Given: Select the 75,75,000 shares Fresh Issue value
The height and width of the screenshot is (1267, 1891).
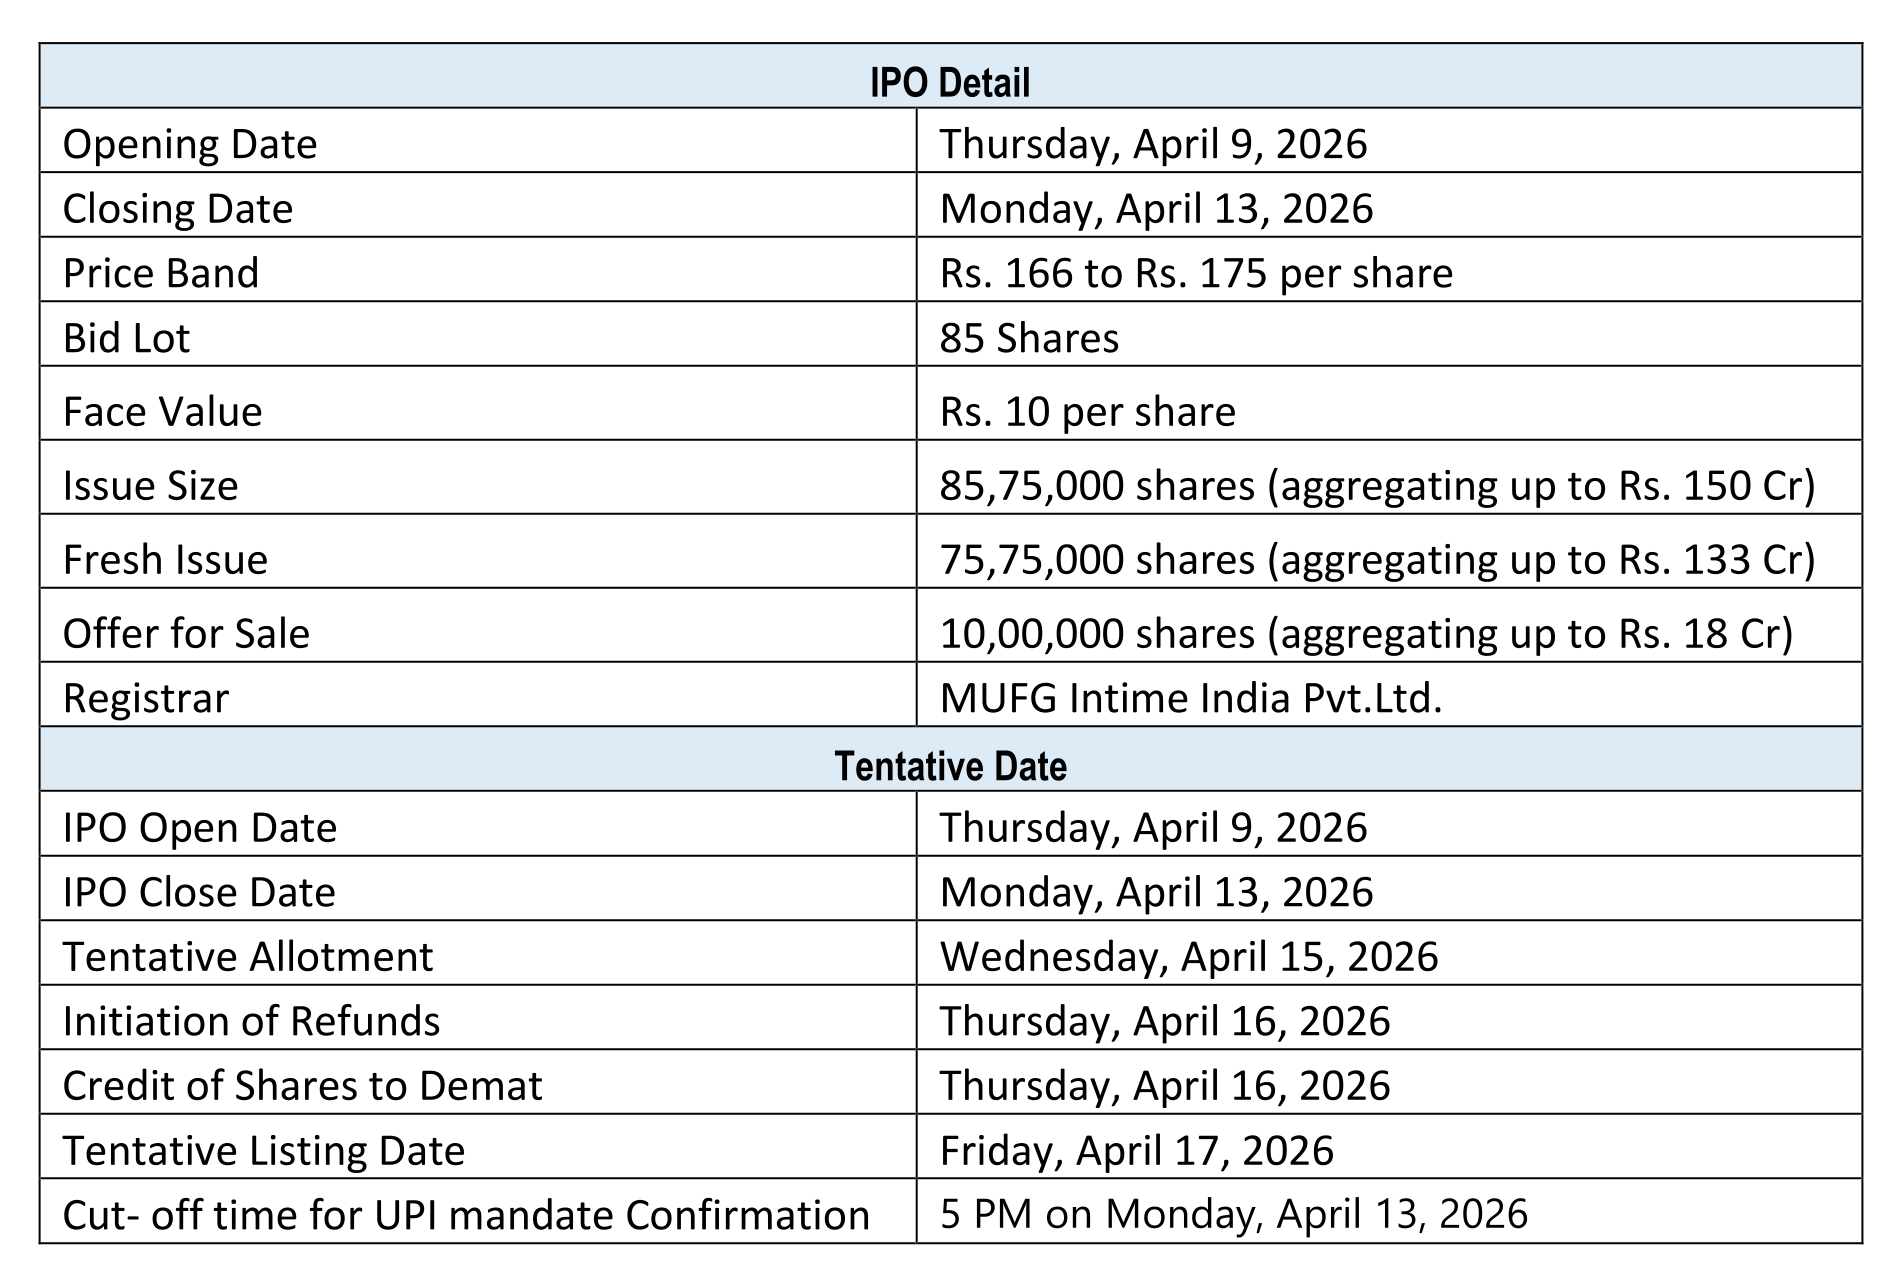Looking at the screenshot, I should pyautogui.click(x=1376, y=559).
